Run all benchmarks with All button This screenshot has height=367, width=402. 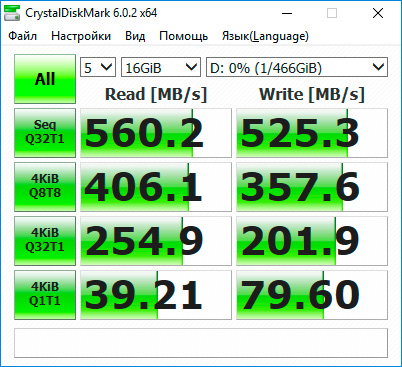[45, 79]
